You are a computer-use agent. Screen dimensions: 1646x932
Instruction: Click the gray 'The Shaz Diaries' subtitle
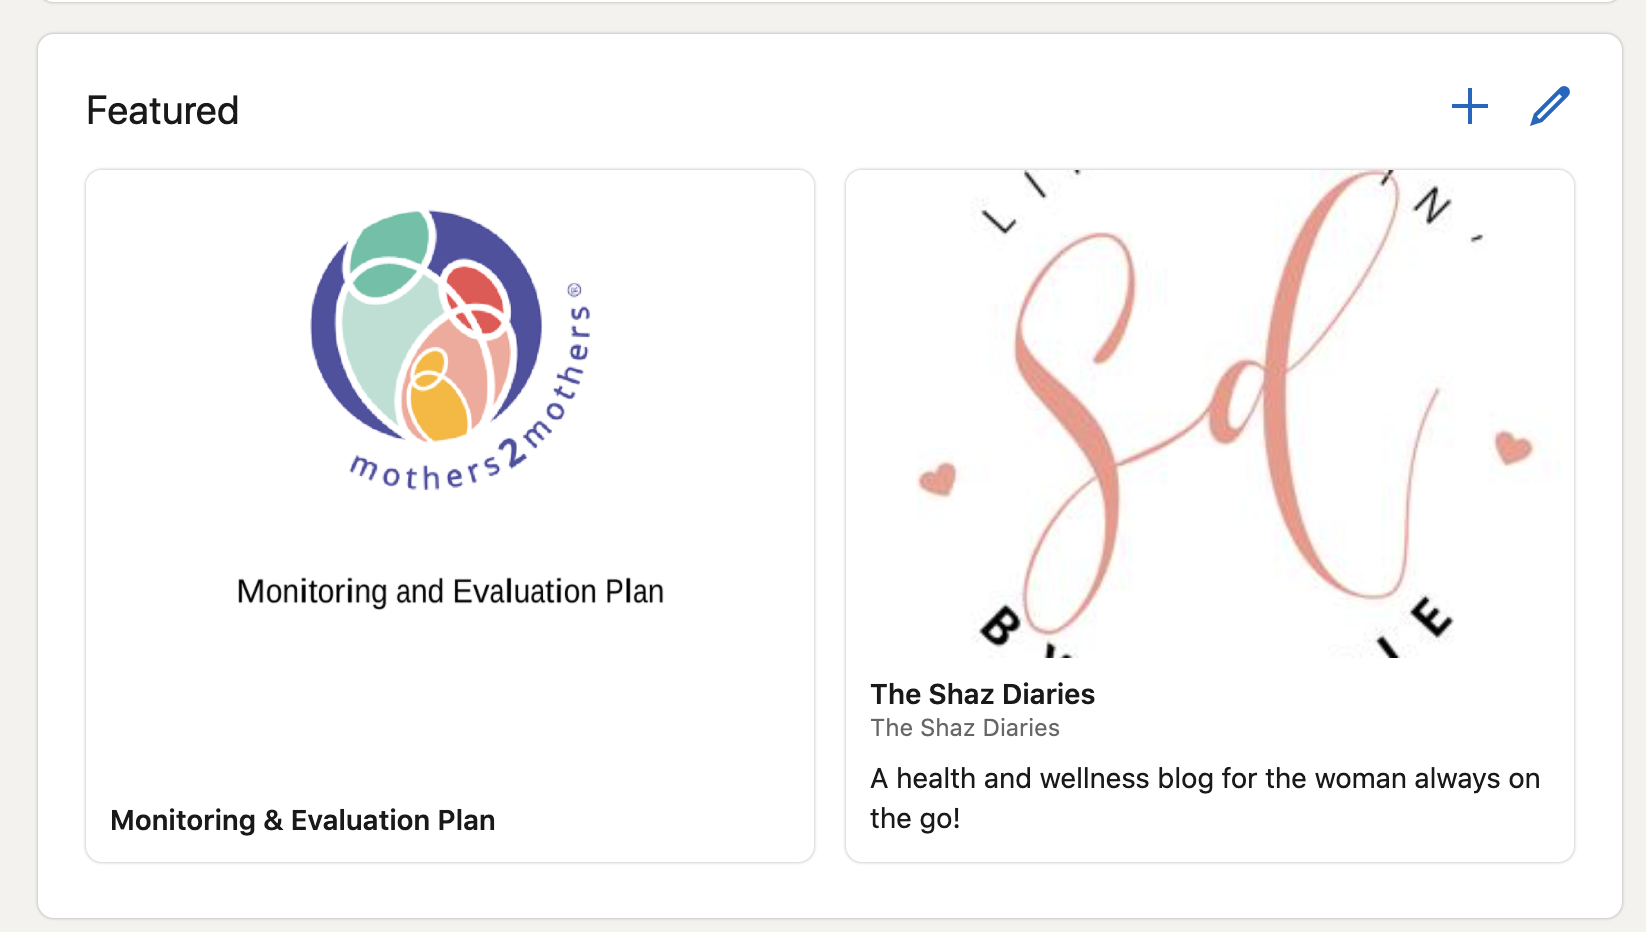pyautogui.click(x=965, y=728)
